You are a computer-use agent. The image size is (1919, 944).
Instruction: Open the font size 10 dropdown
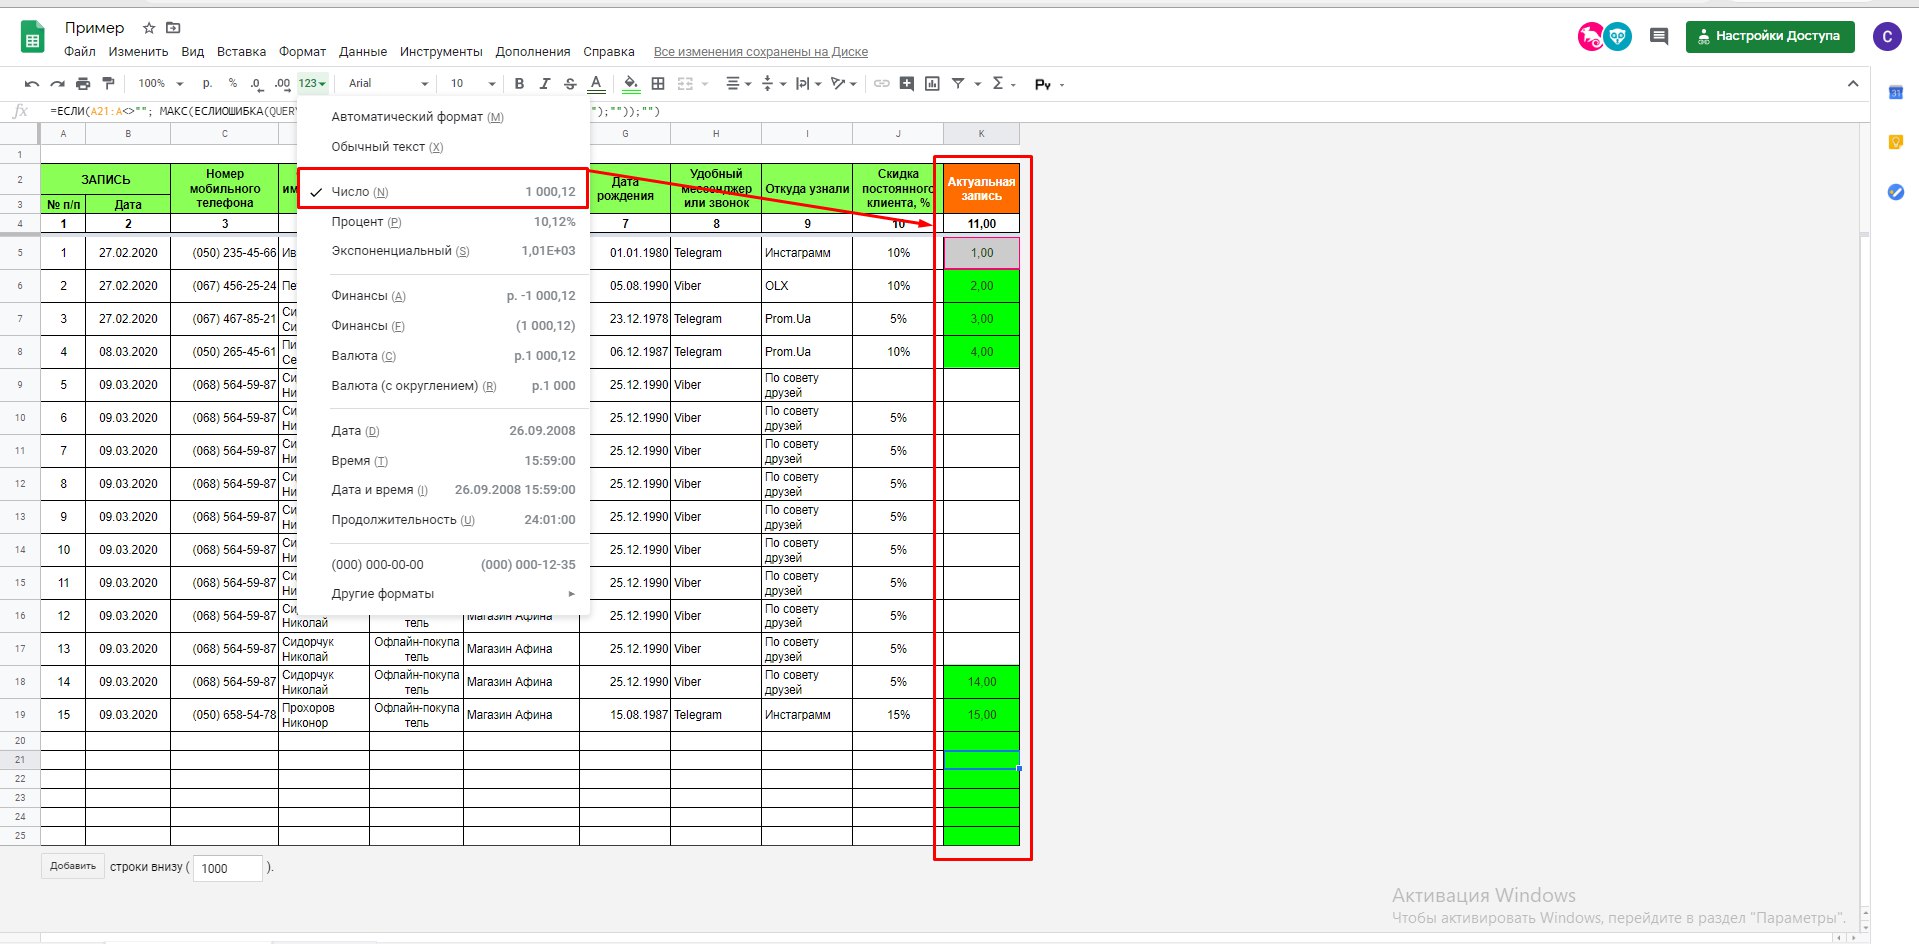473,84
